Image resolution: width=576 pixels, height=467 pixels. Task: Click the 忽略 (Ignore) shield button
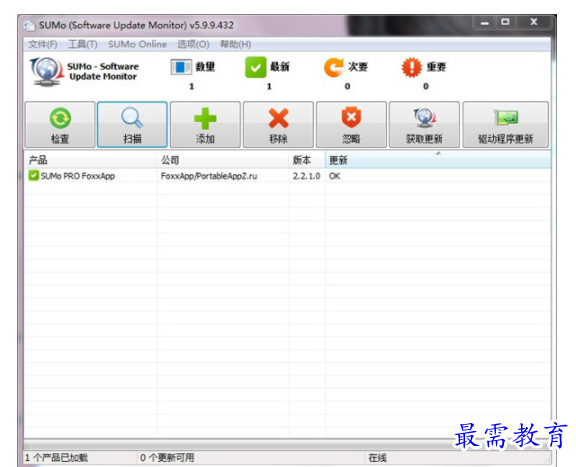(x=351, y=125)
